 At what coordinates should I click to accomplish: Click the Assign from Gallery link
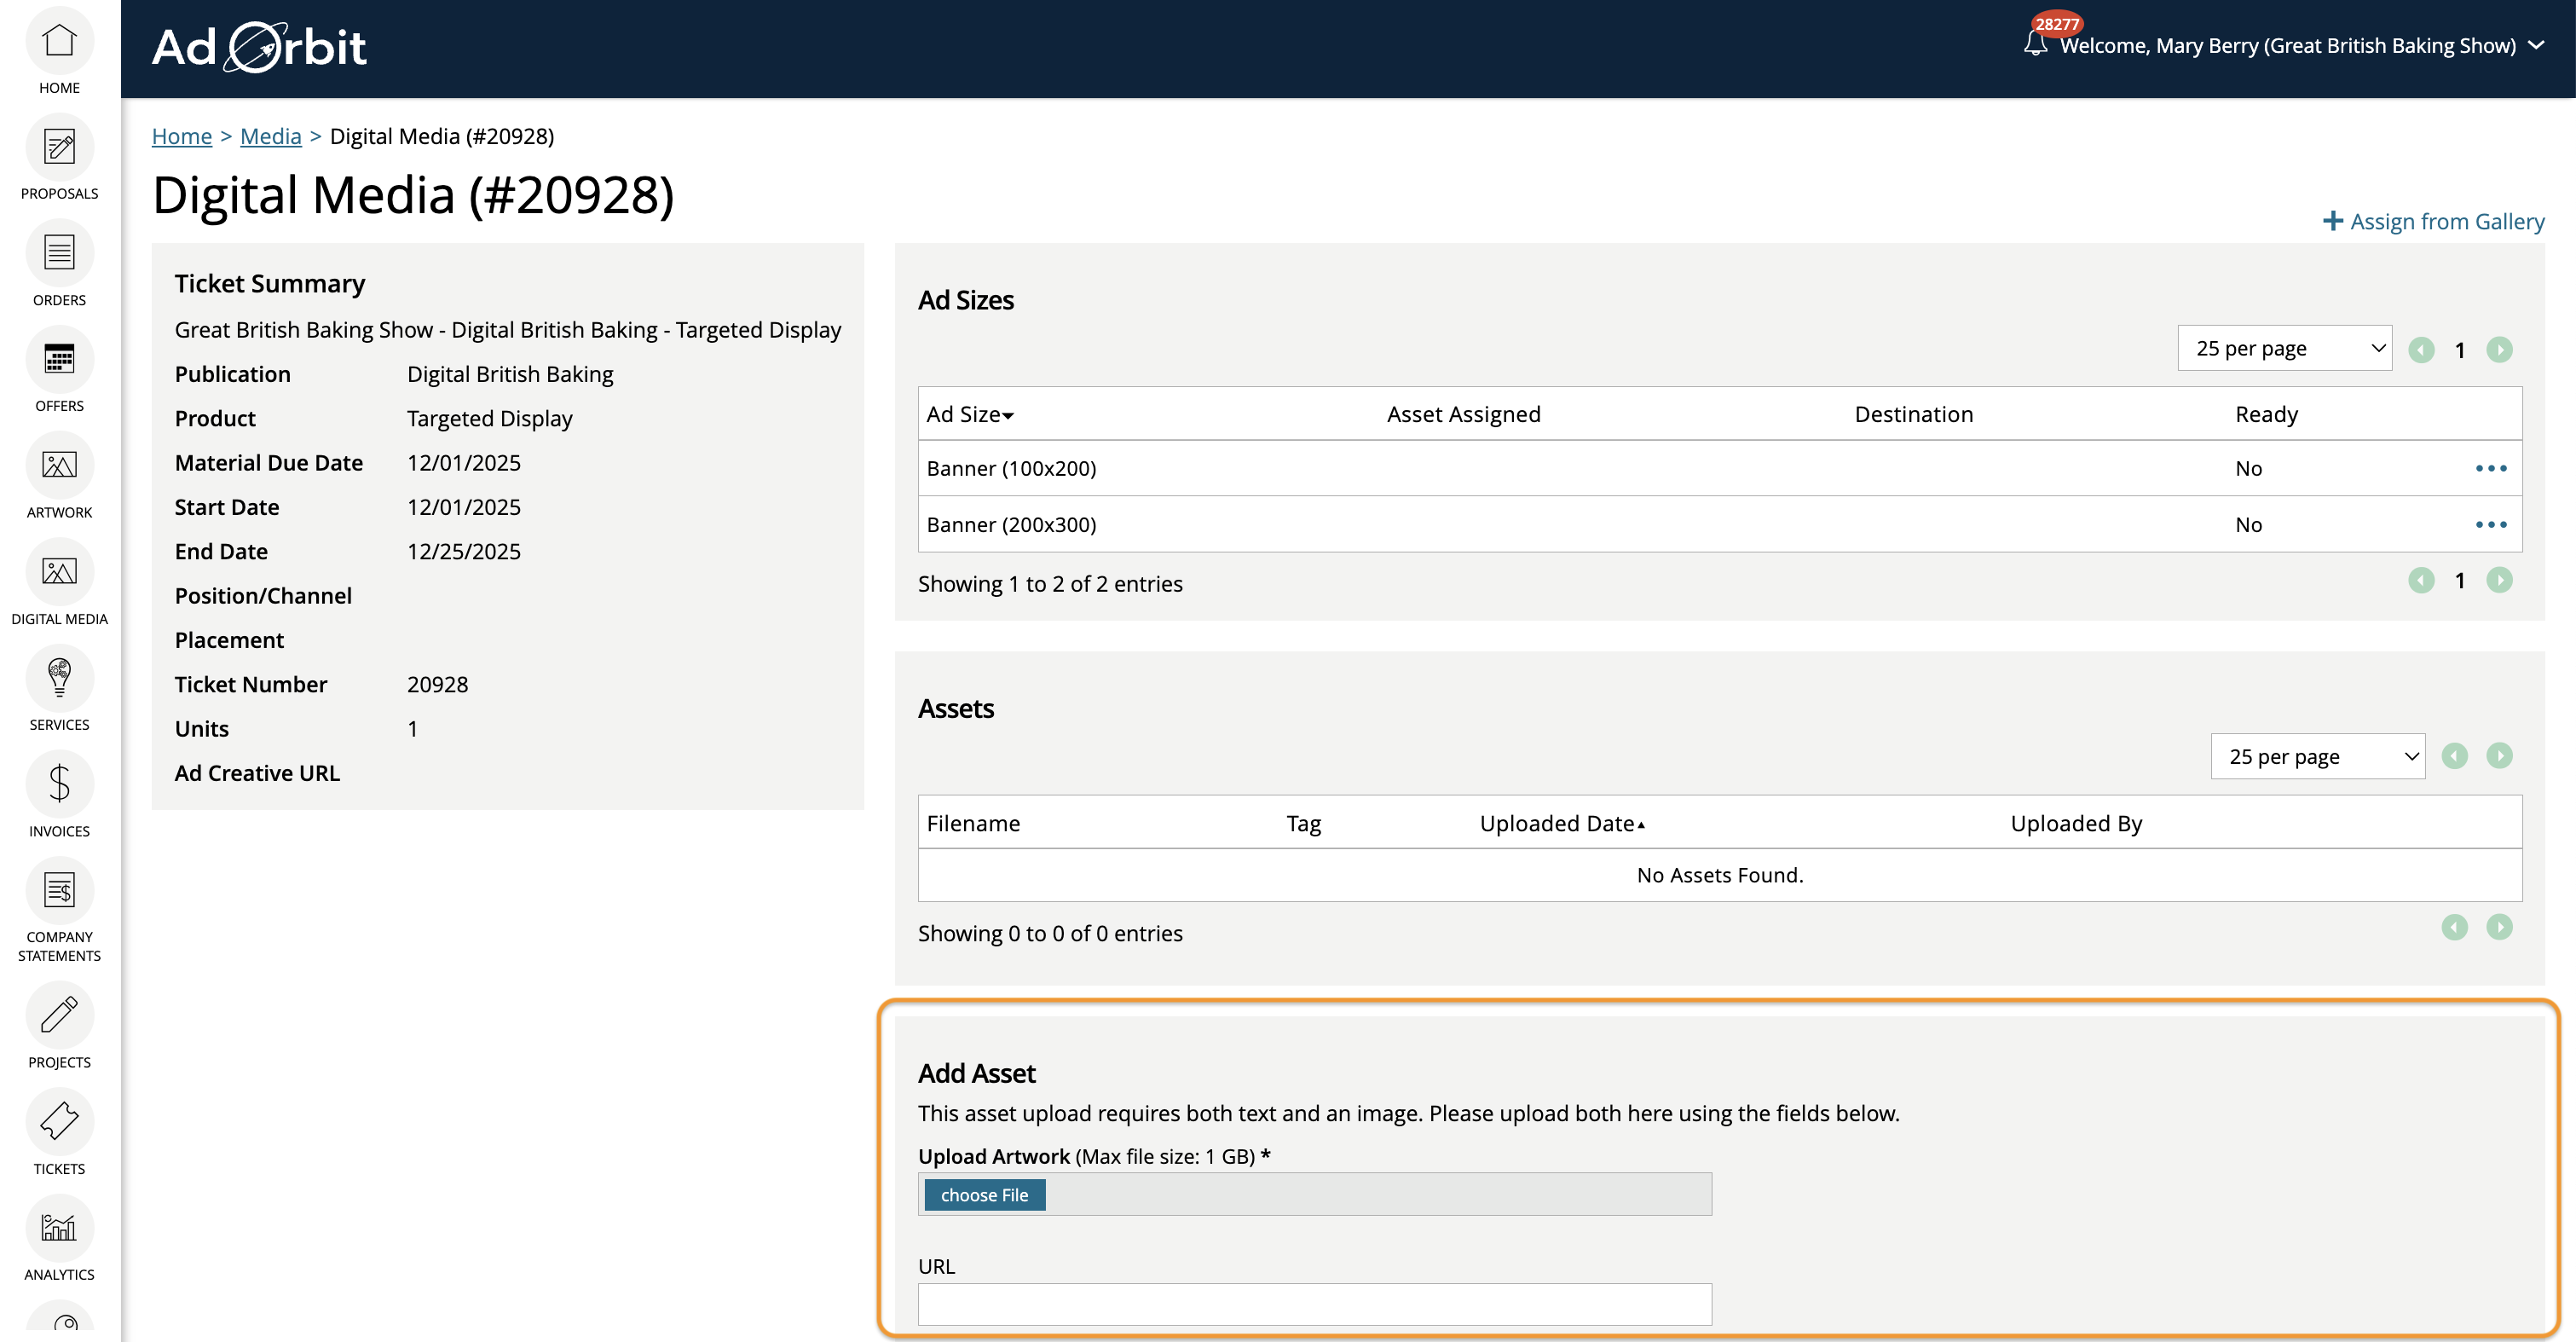2433,221
